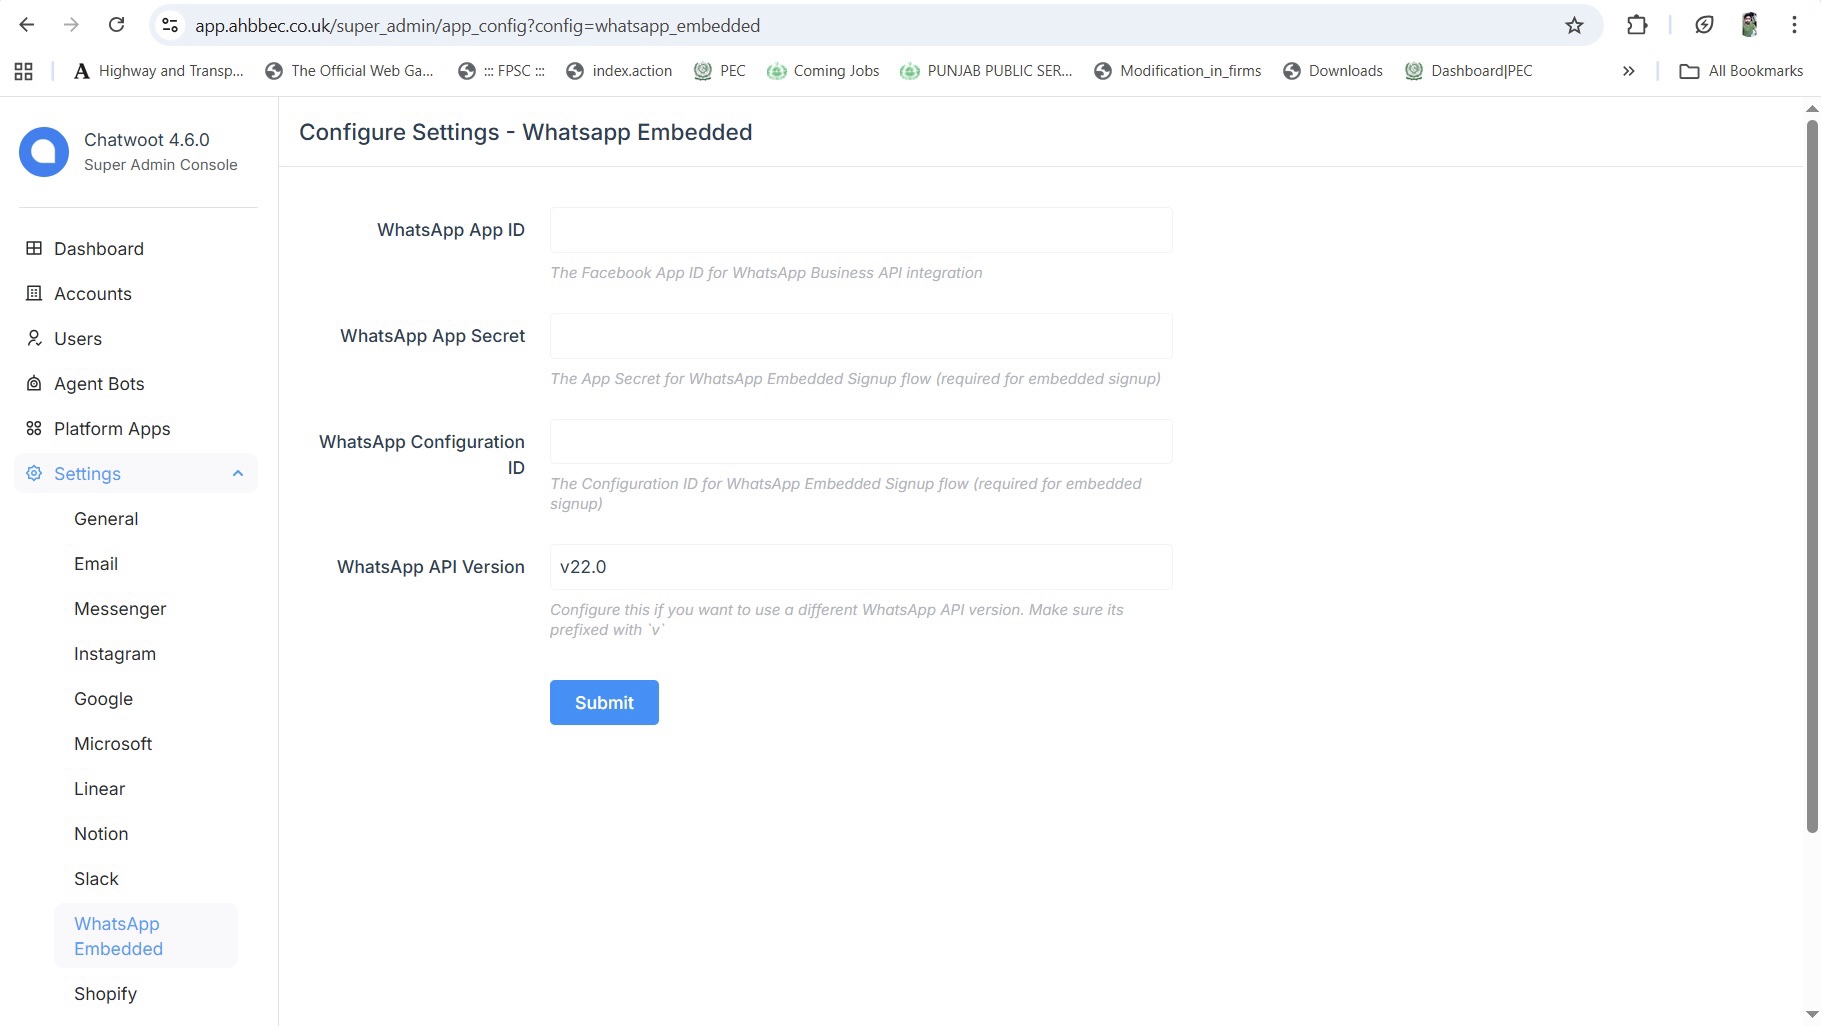
Task: Reload the page with the refresh icon
Action: click(x=117, y=26)
